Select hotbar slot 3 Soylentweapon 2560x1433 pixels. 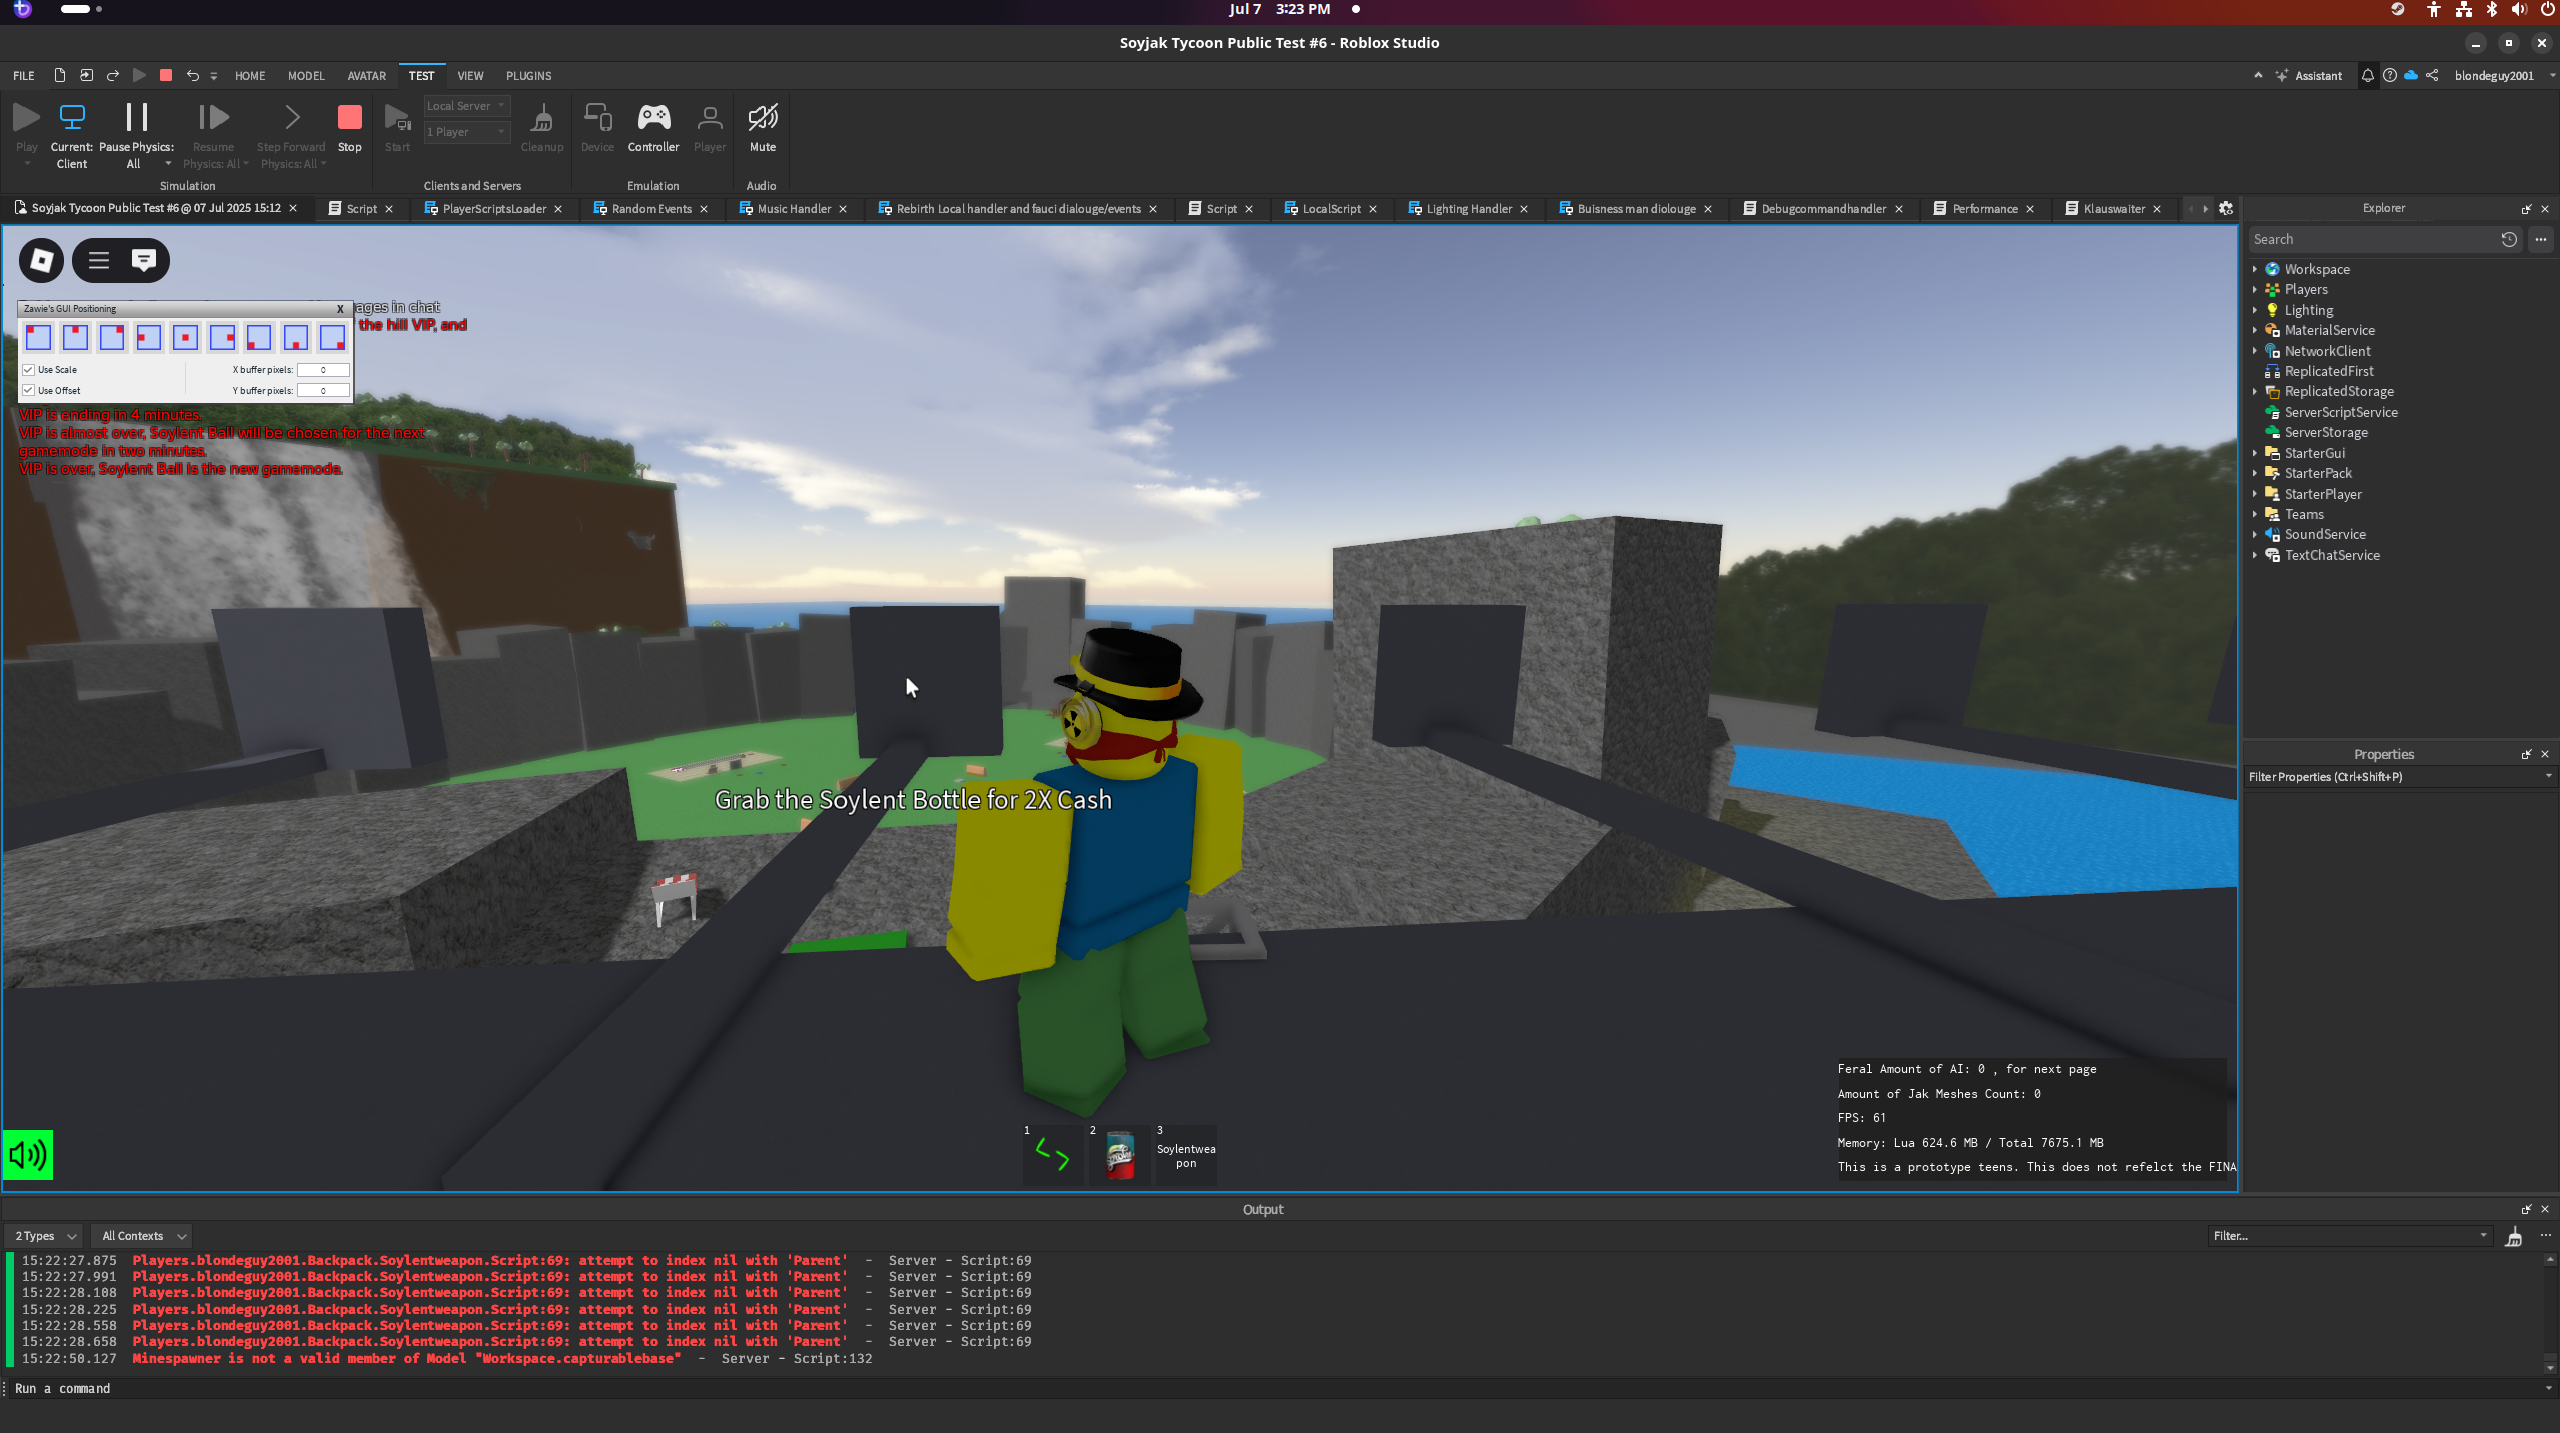tap(1186, 1155)
